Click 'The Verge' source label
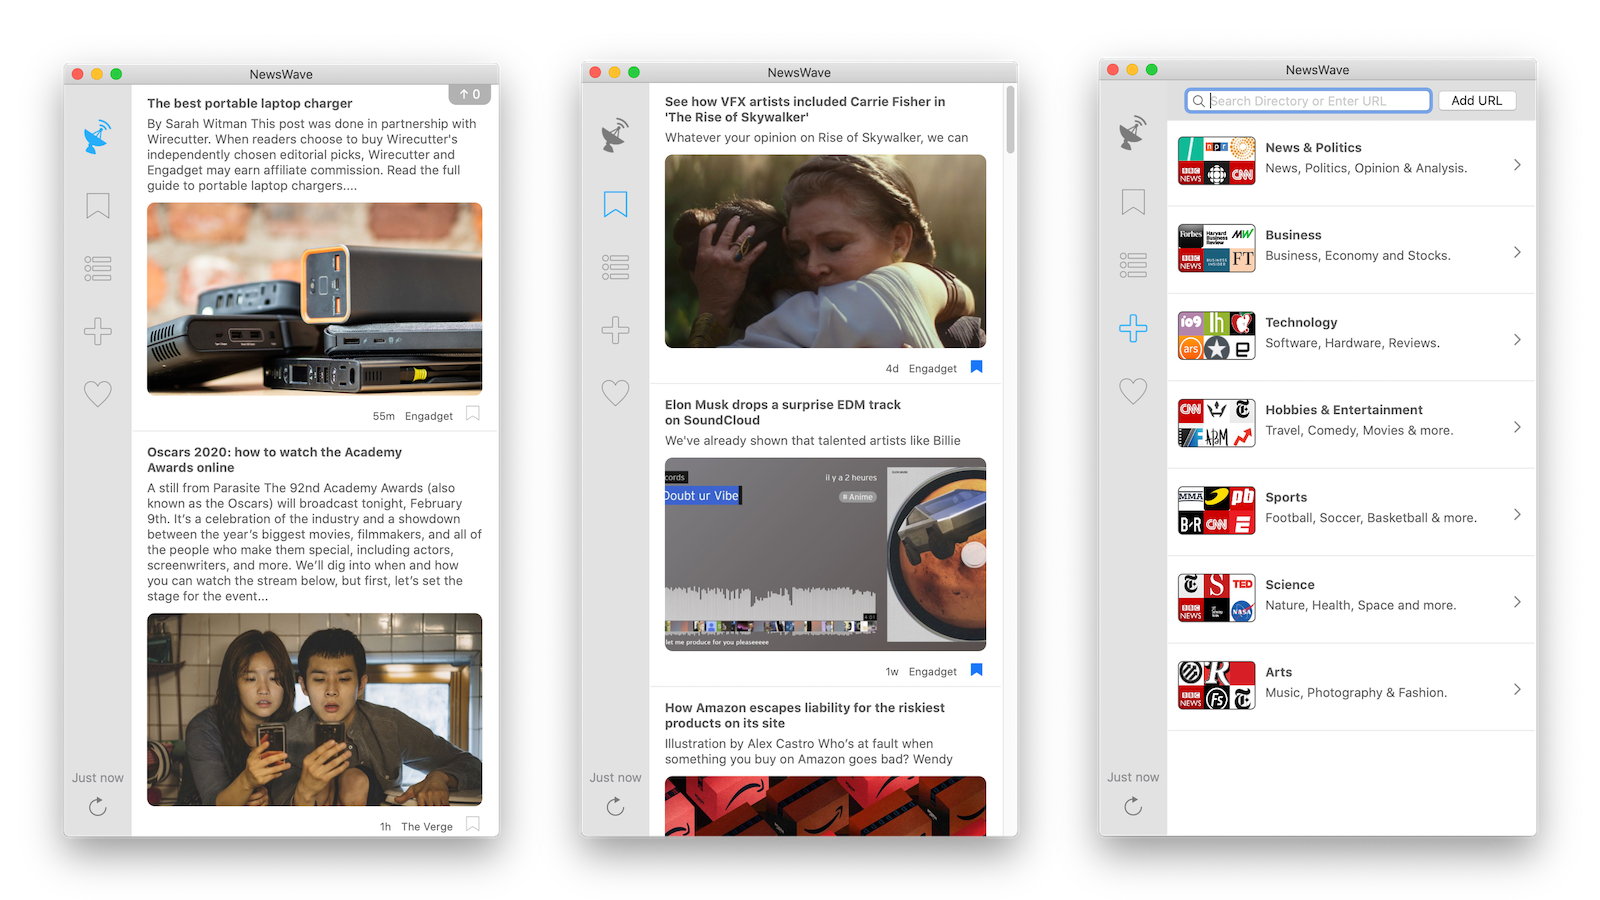Screen dimensions: 1600x900 [427, 827]
